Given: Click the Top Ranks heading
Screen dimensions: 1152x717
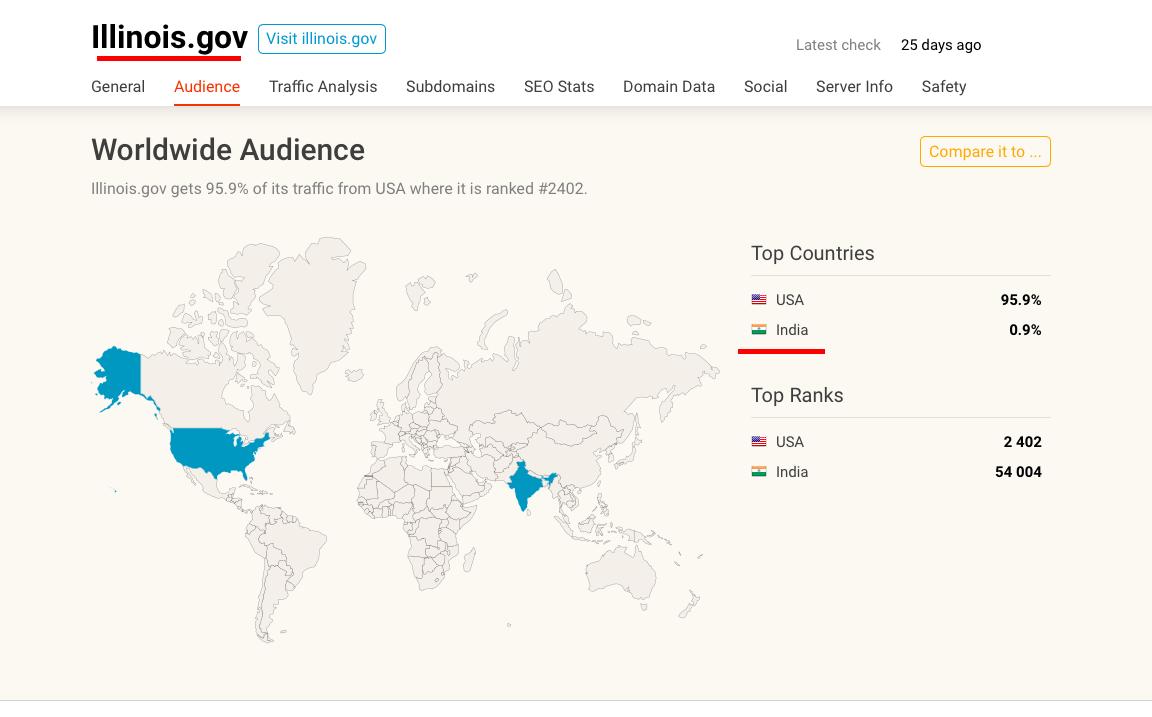Looking at the screenshot, I should click(797, 395).
